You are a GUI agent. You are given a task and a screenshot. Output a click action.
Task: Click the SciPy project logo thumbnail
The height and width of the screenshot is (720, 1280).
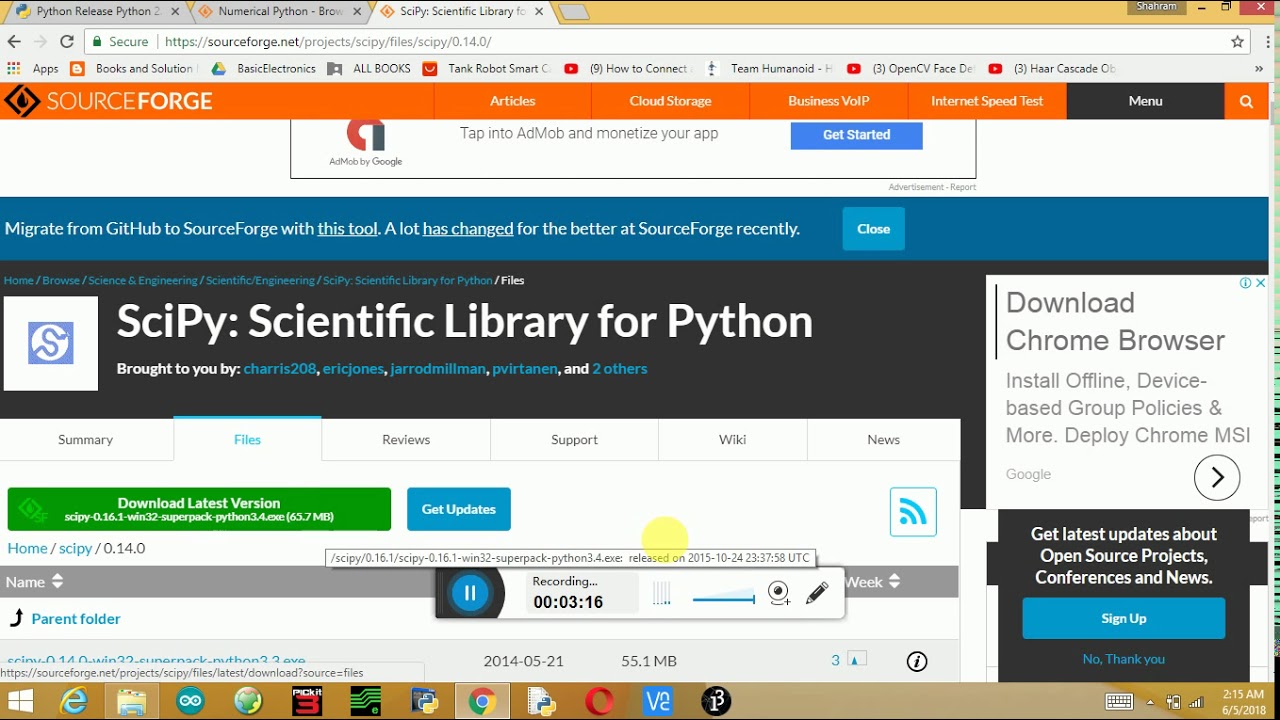(51, 343)
